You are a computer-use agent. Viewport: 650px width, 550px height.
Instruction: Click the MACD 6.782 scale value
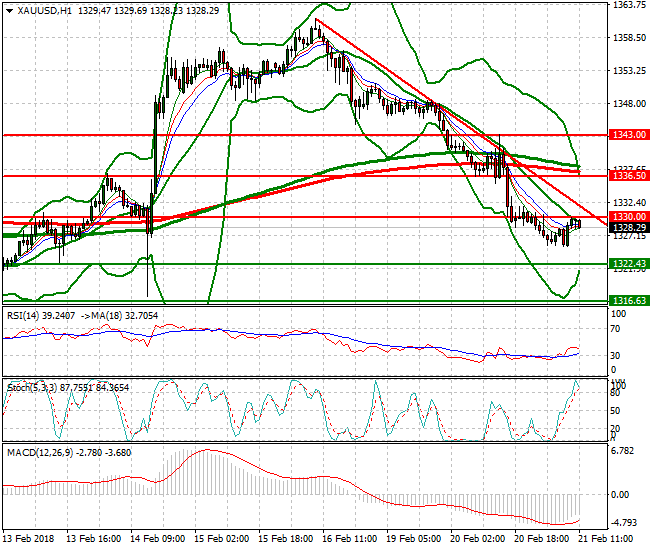point(623,451)
